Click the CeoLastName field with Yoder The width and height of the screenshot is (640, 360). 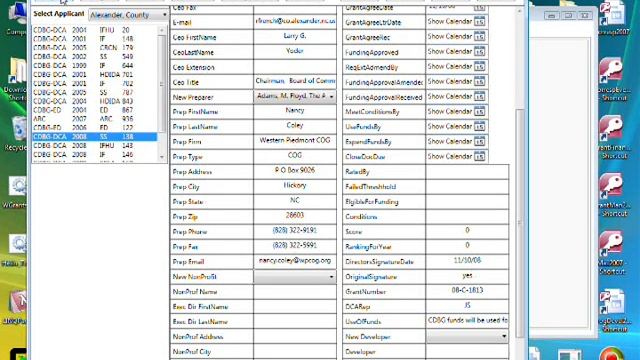[x=295, y=51]
